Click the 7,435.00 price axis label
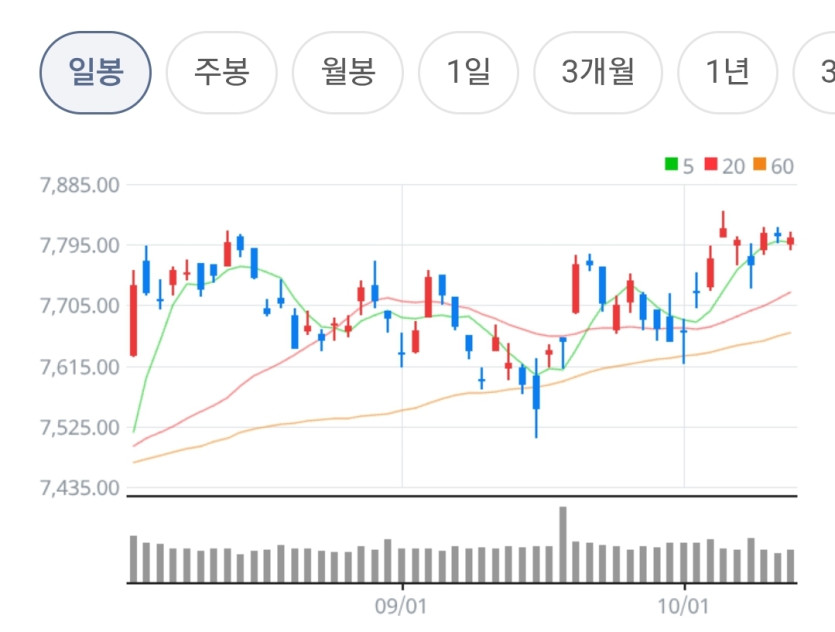This screenshot has width=835, height=632. click(80, 488)
